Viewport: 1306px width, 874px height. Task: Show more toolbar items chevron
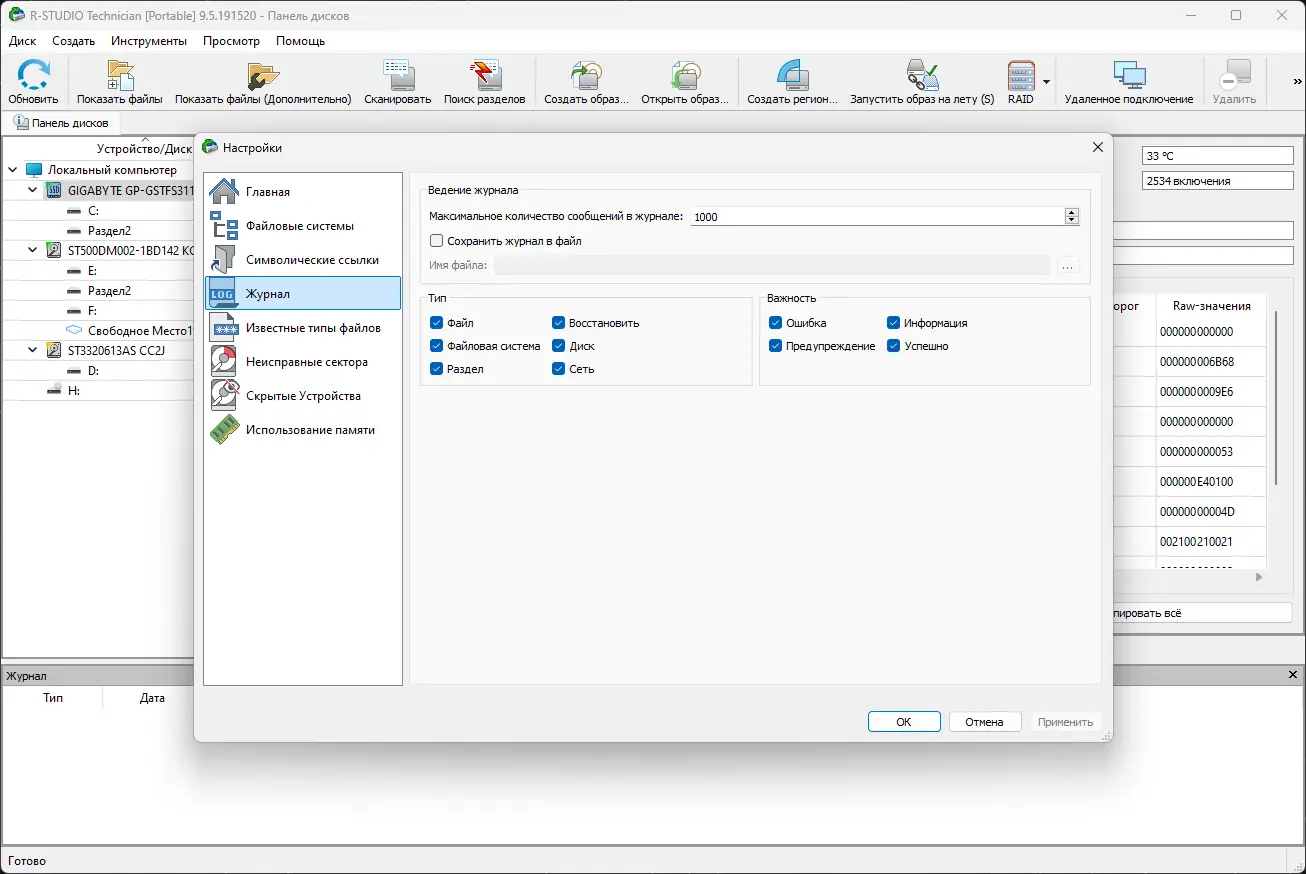(x=1297, y=82)
